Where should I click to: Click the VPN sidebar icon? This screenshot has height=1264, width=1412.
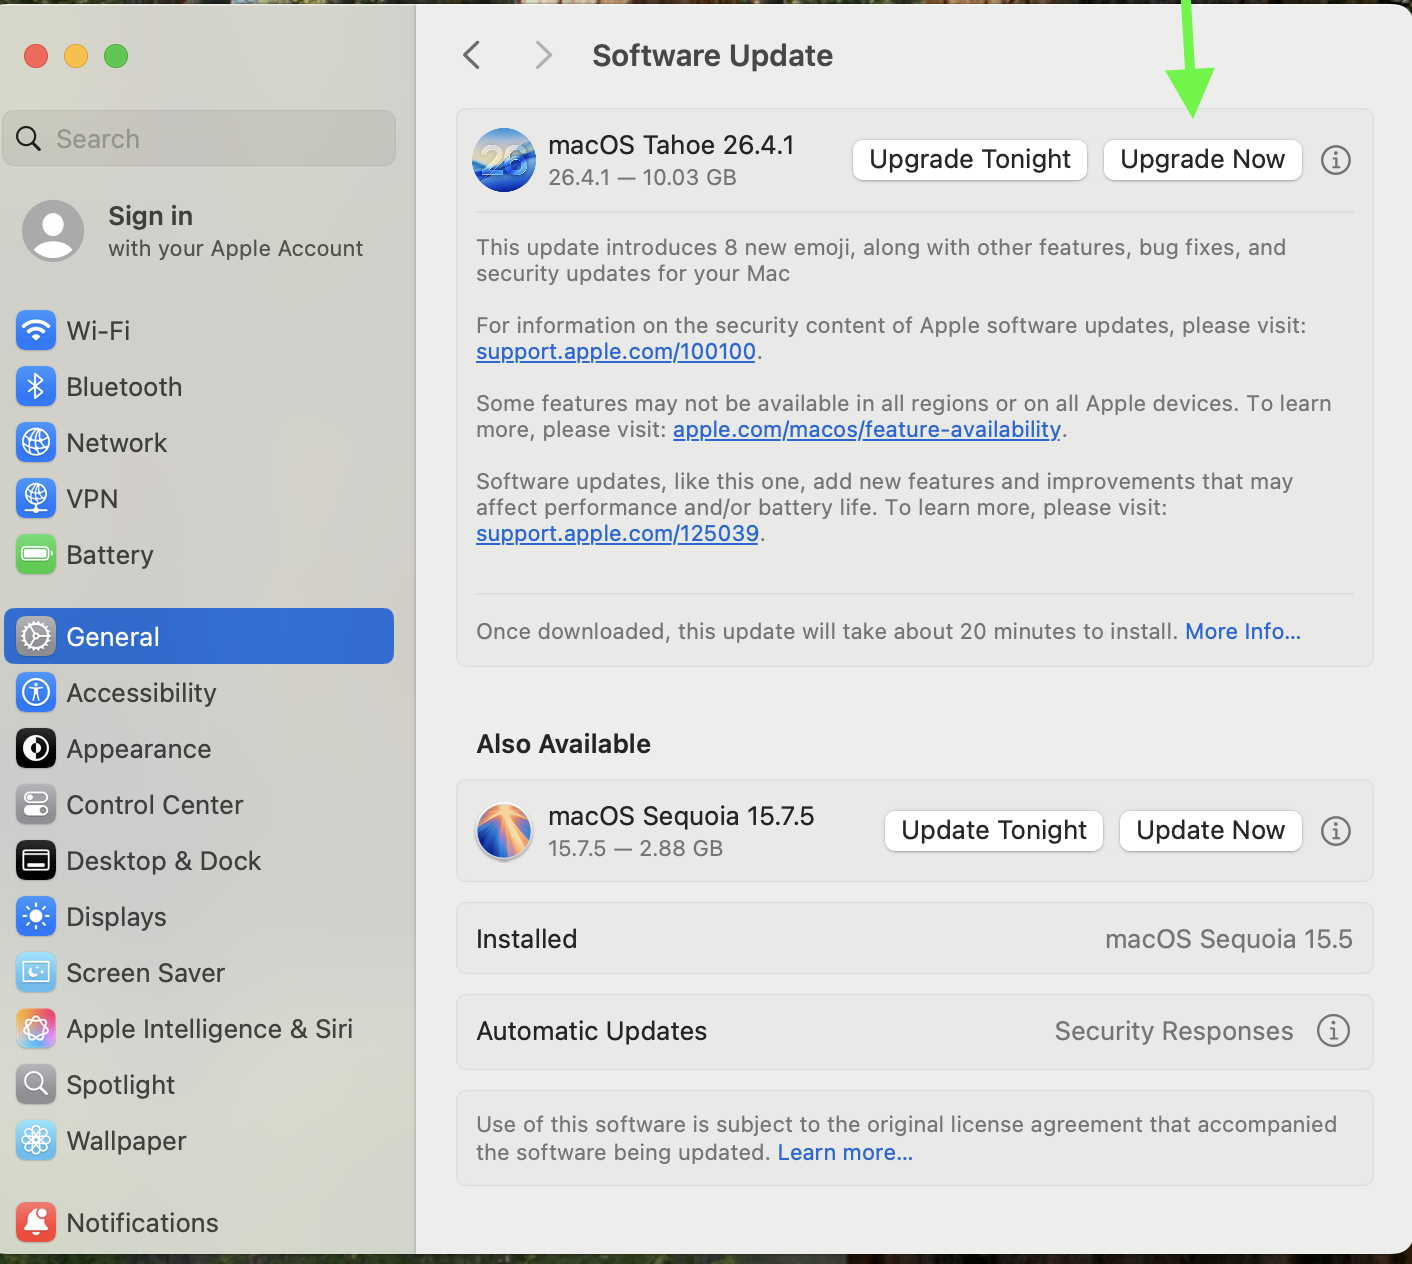click(36, 498)
